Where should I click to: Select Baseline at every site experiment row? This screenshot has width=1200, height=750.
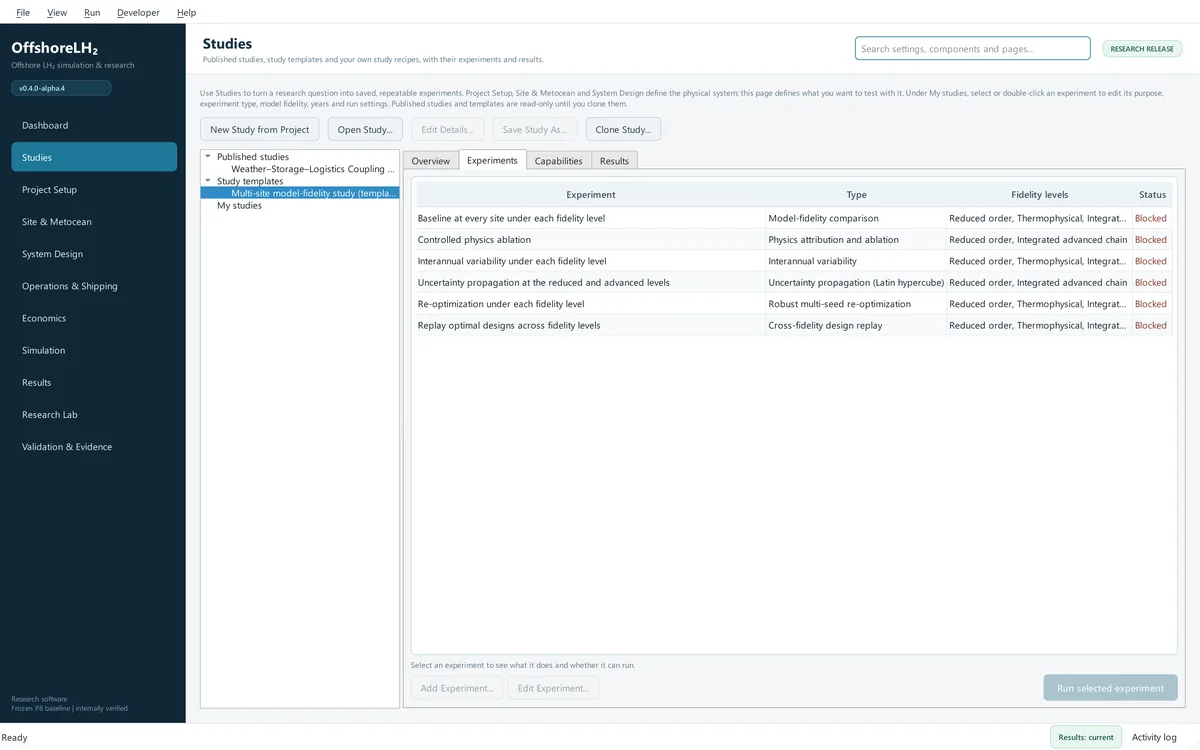point(794,218)
